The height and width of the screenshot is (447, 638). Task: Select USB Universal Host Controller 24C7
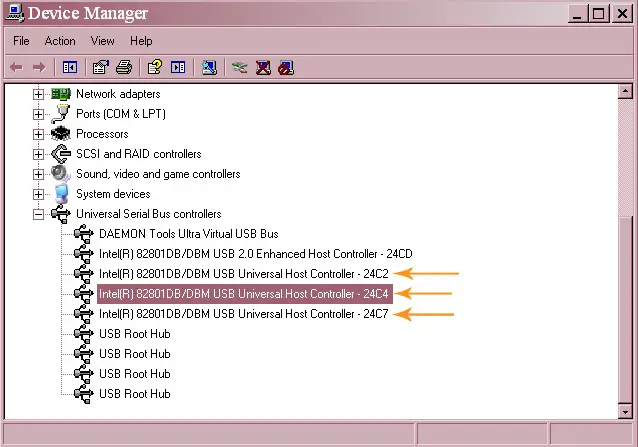click(244, 314)
